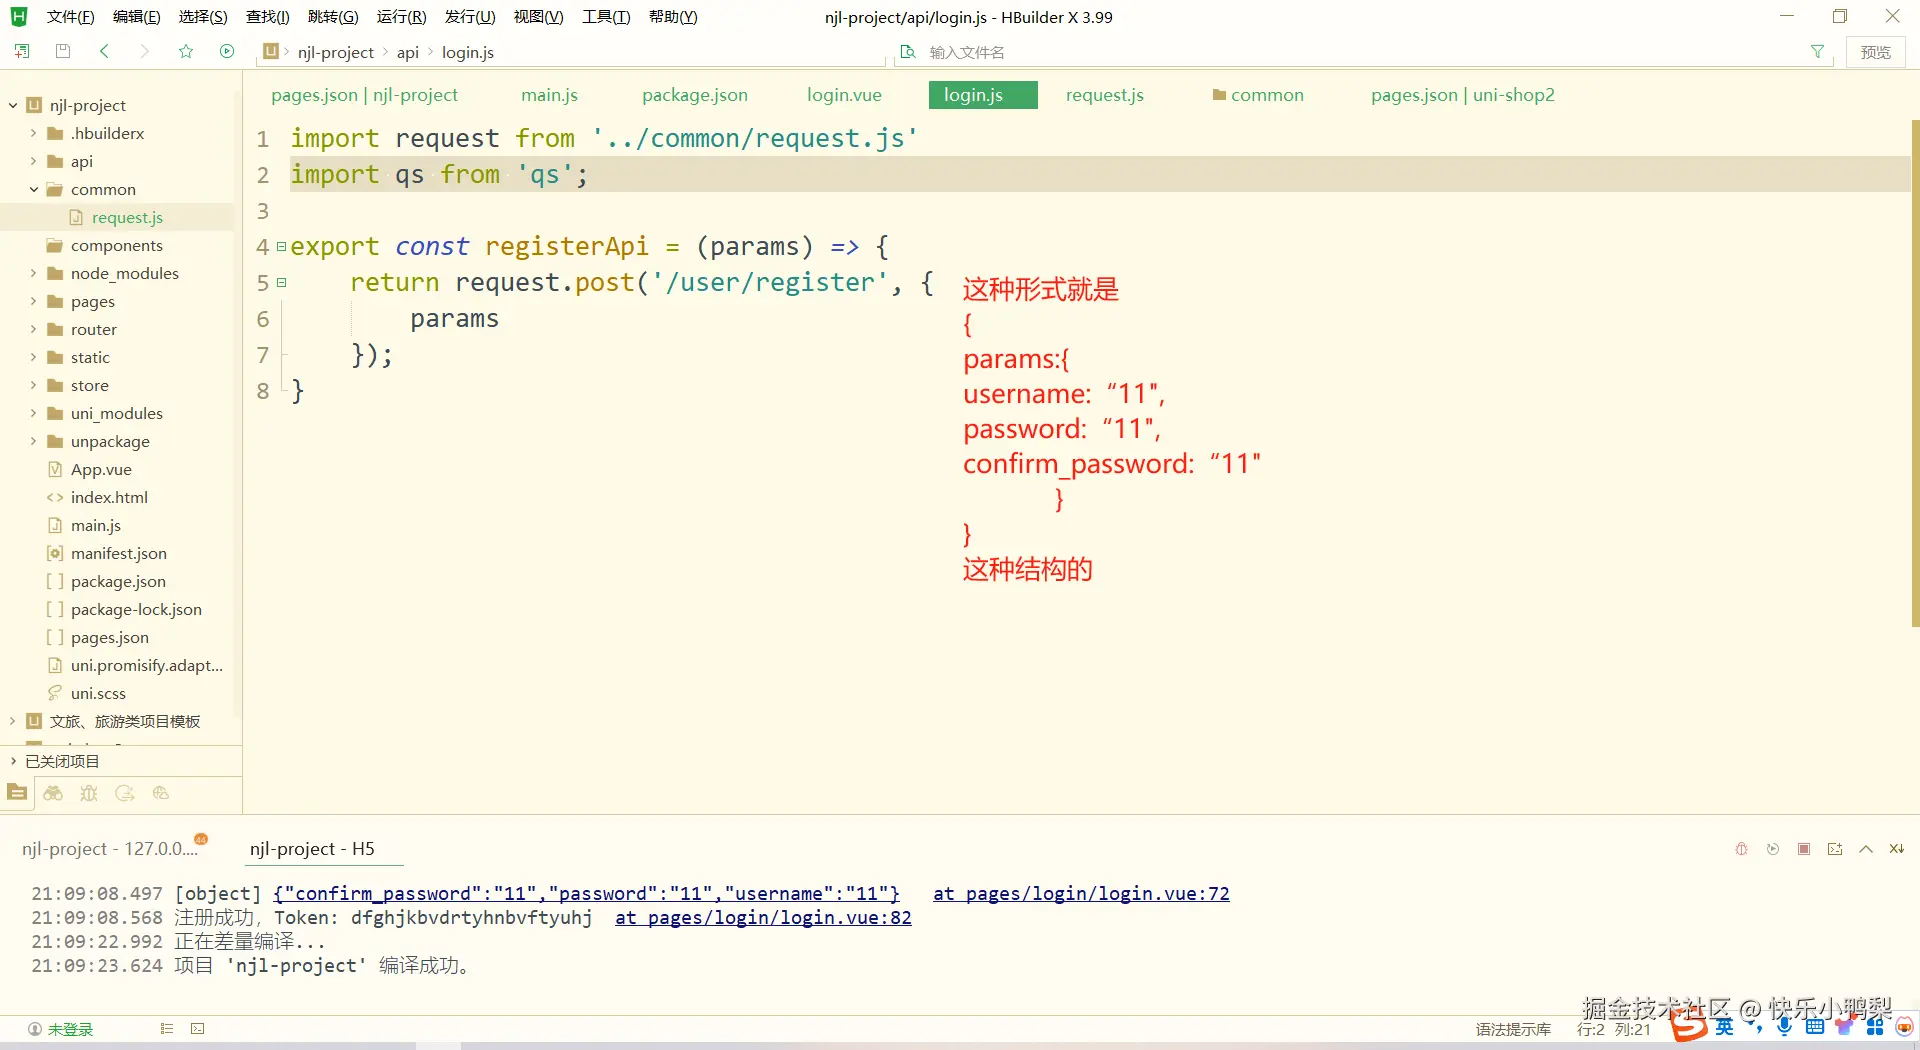Click the filter funnel icon
1920x1050 pixels.
(1817, 52)
